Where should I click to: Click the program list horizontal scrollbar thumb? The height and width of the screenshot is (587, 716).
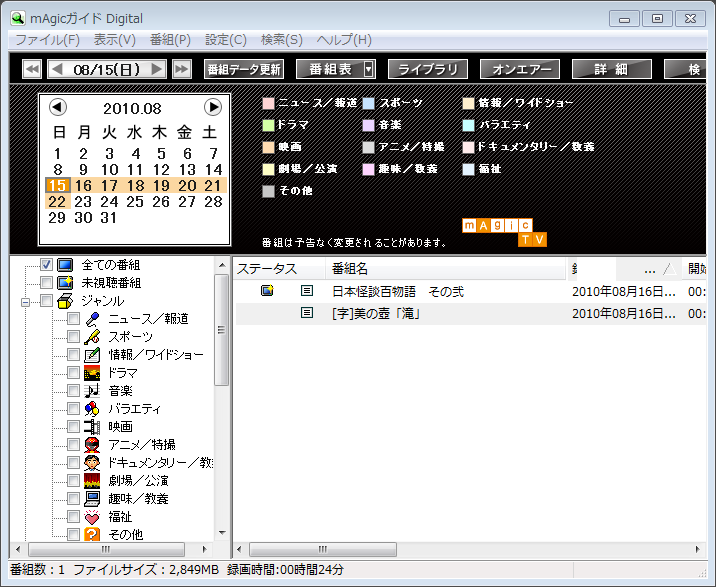pos(323,549)
